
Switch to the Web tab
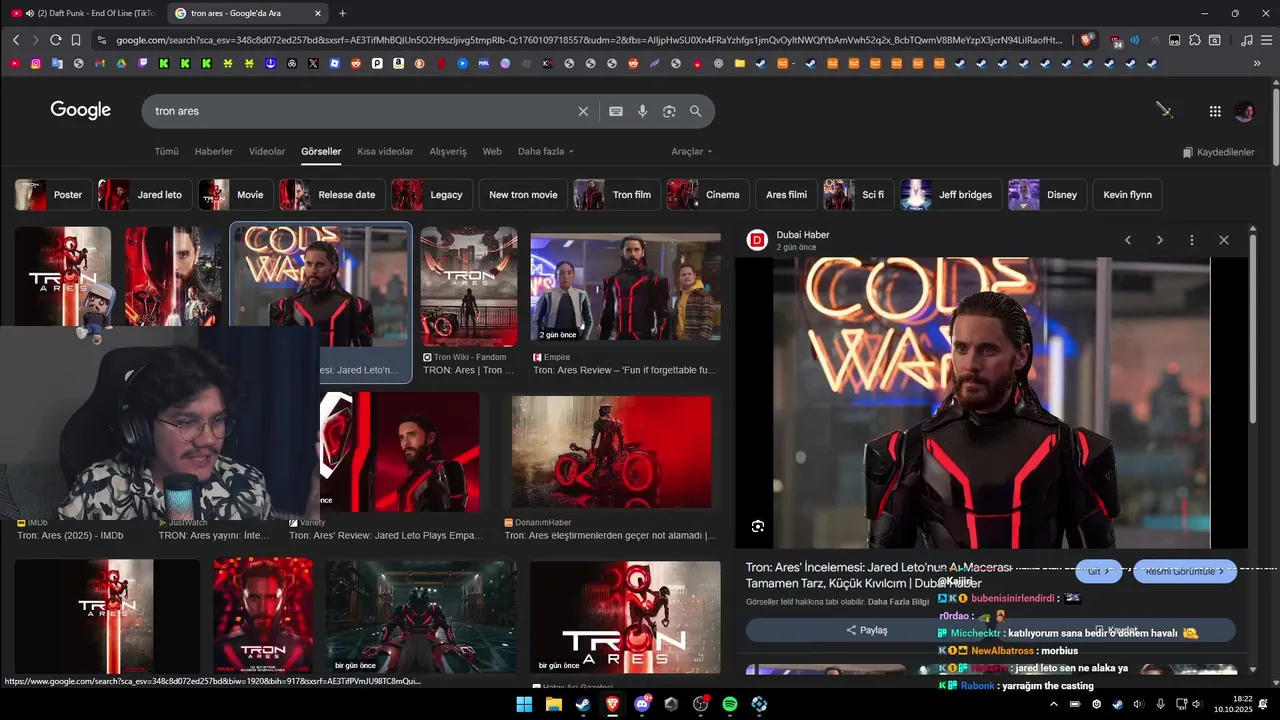[x=492, y=152]
